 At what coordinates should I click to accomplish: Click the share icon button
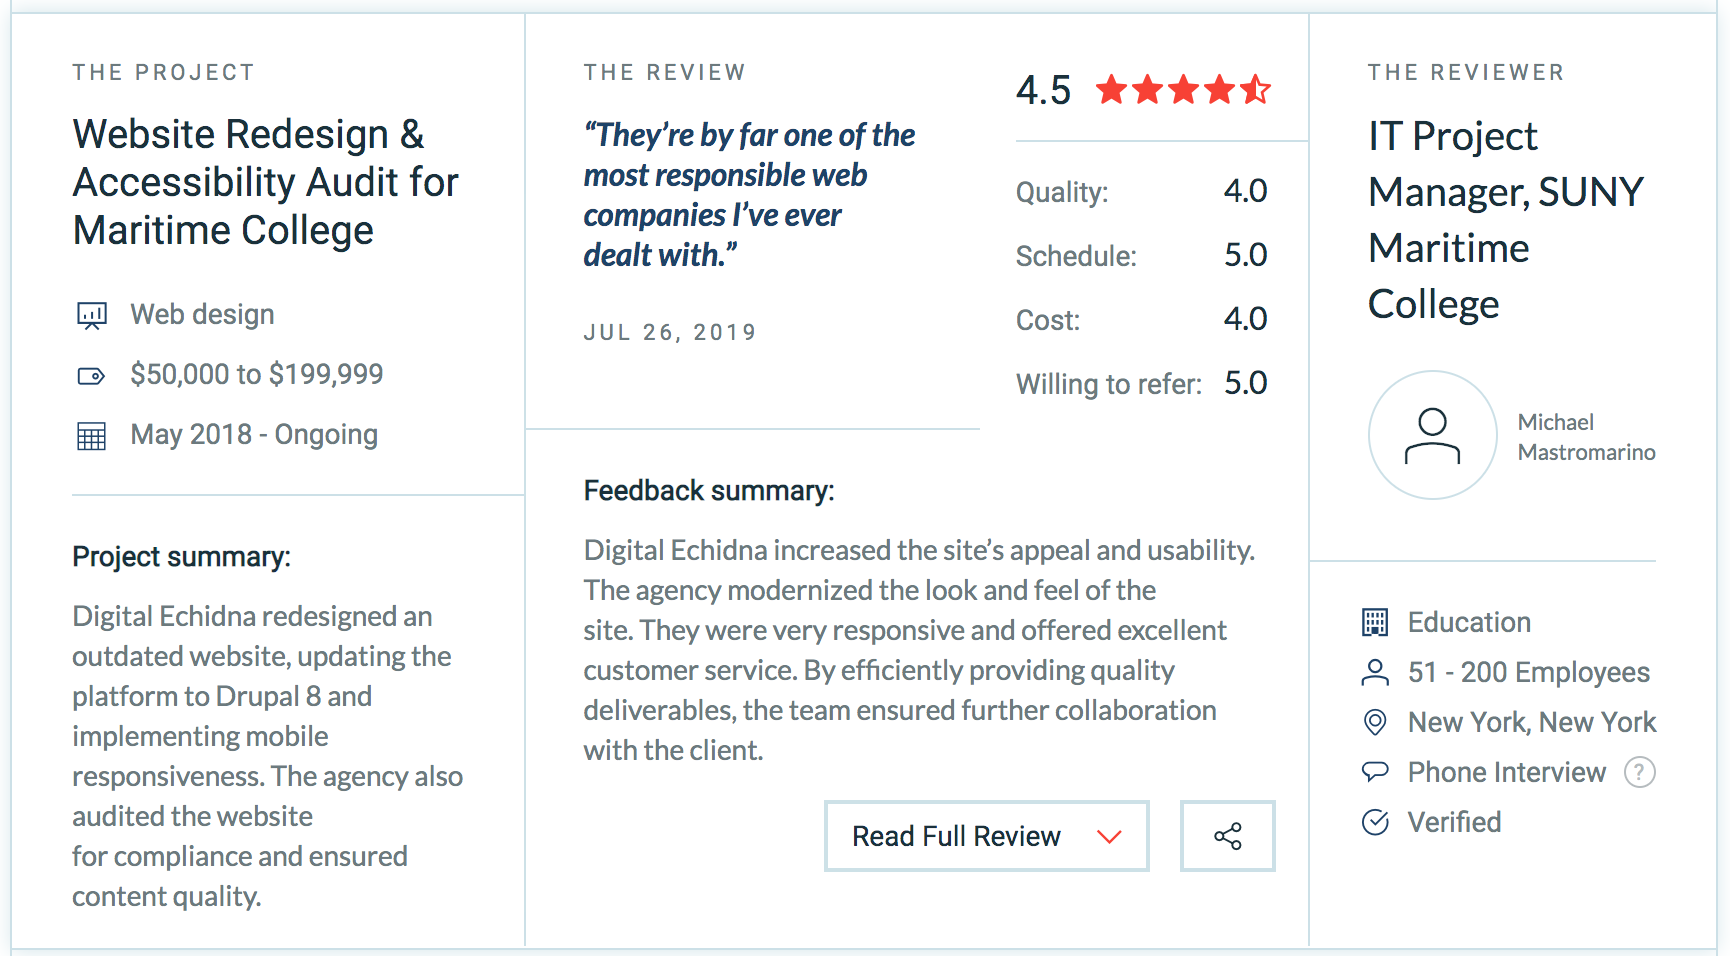[1227, 836]
